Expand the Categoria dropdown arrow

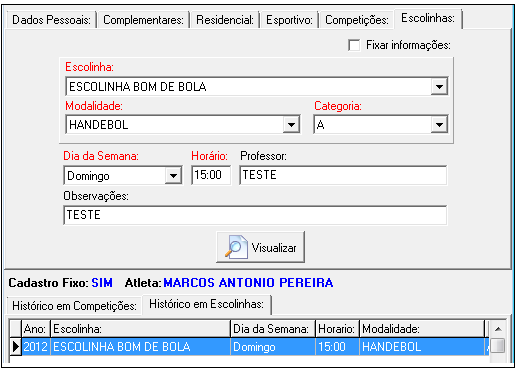[439, 125]
